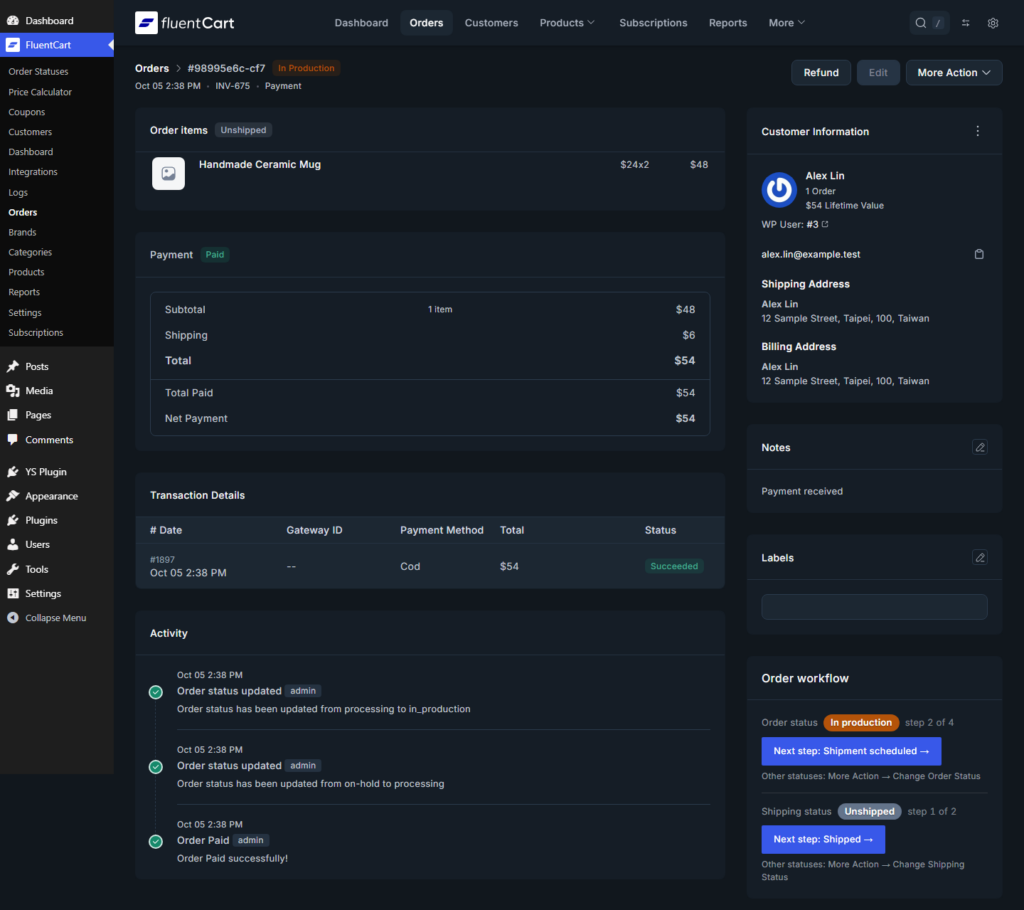Edit Labels with the pencil icon
Viewport: 1024px width, 910px height.
click(x=980, y=558)
